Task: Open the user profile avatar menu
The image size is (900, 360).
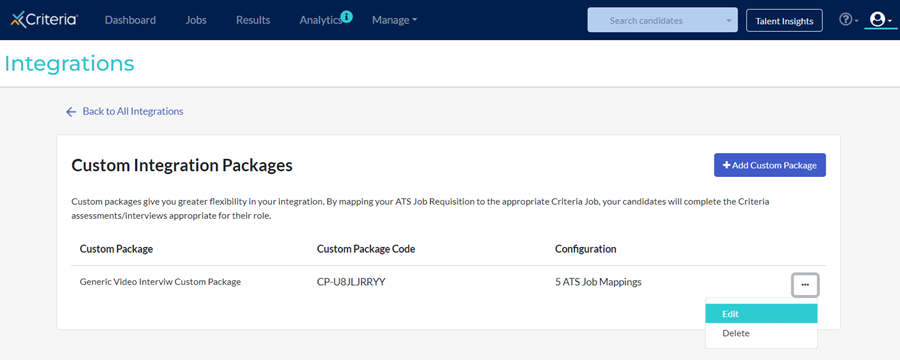Action: [x=877, y=20]
